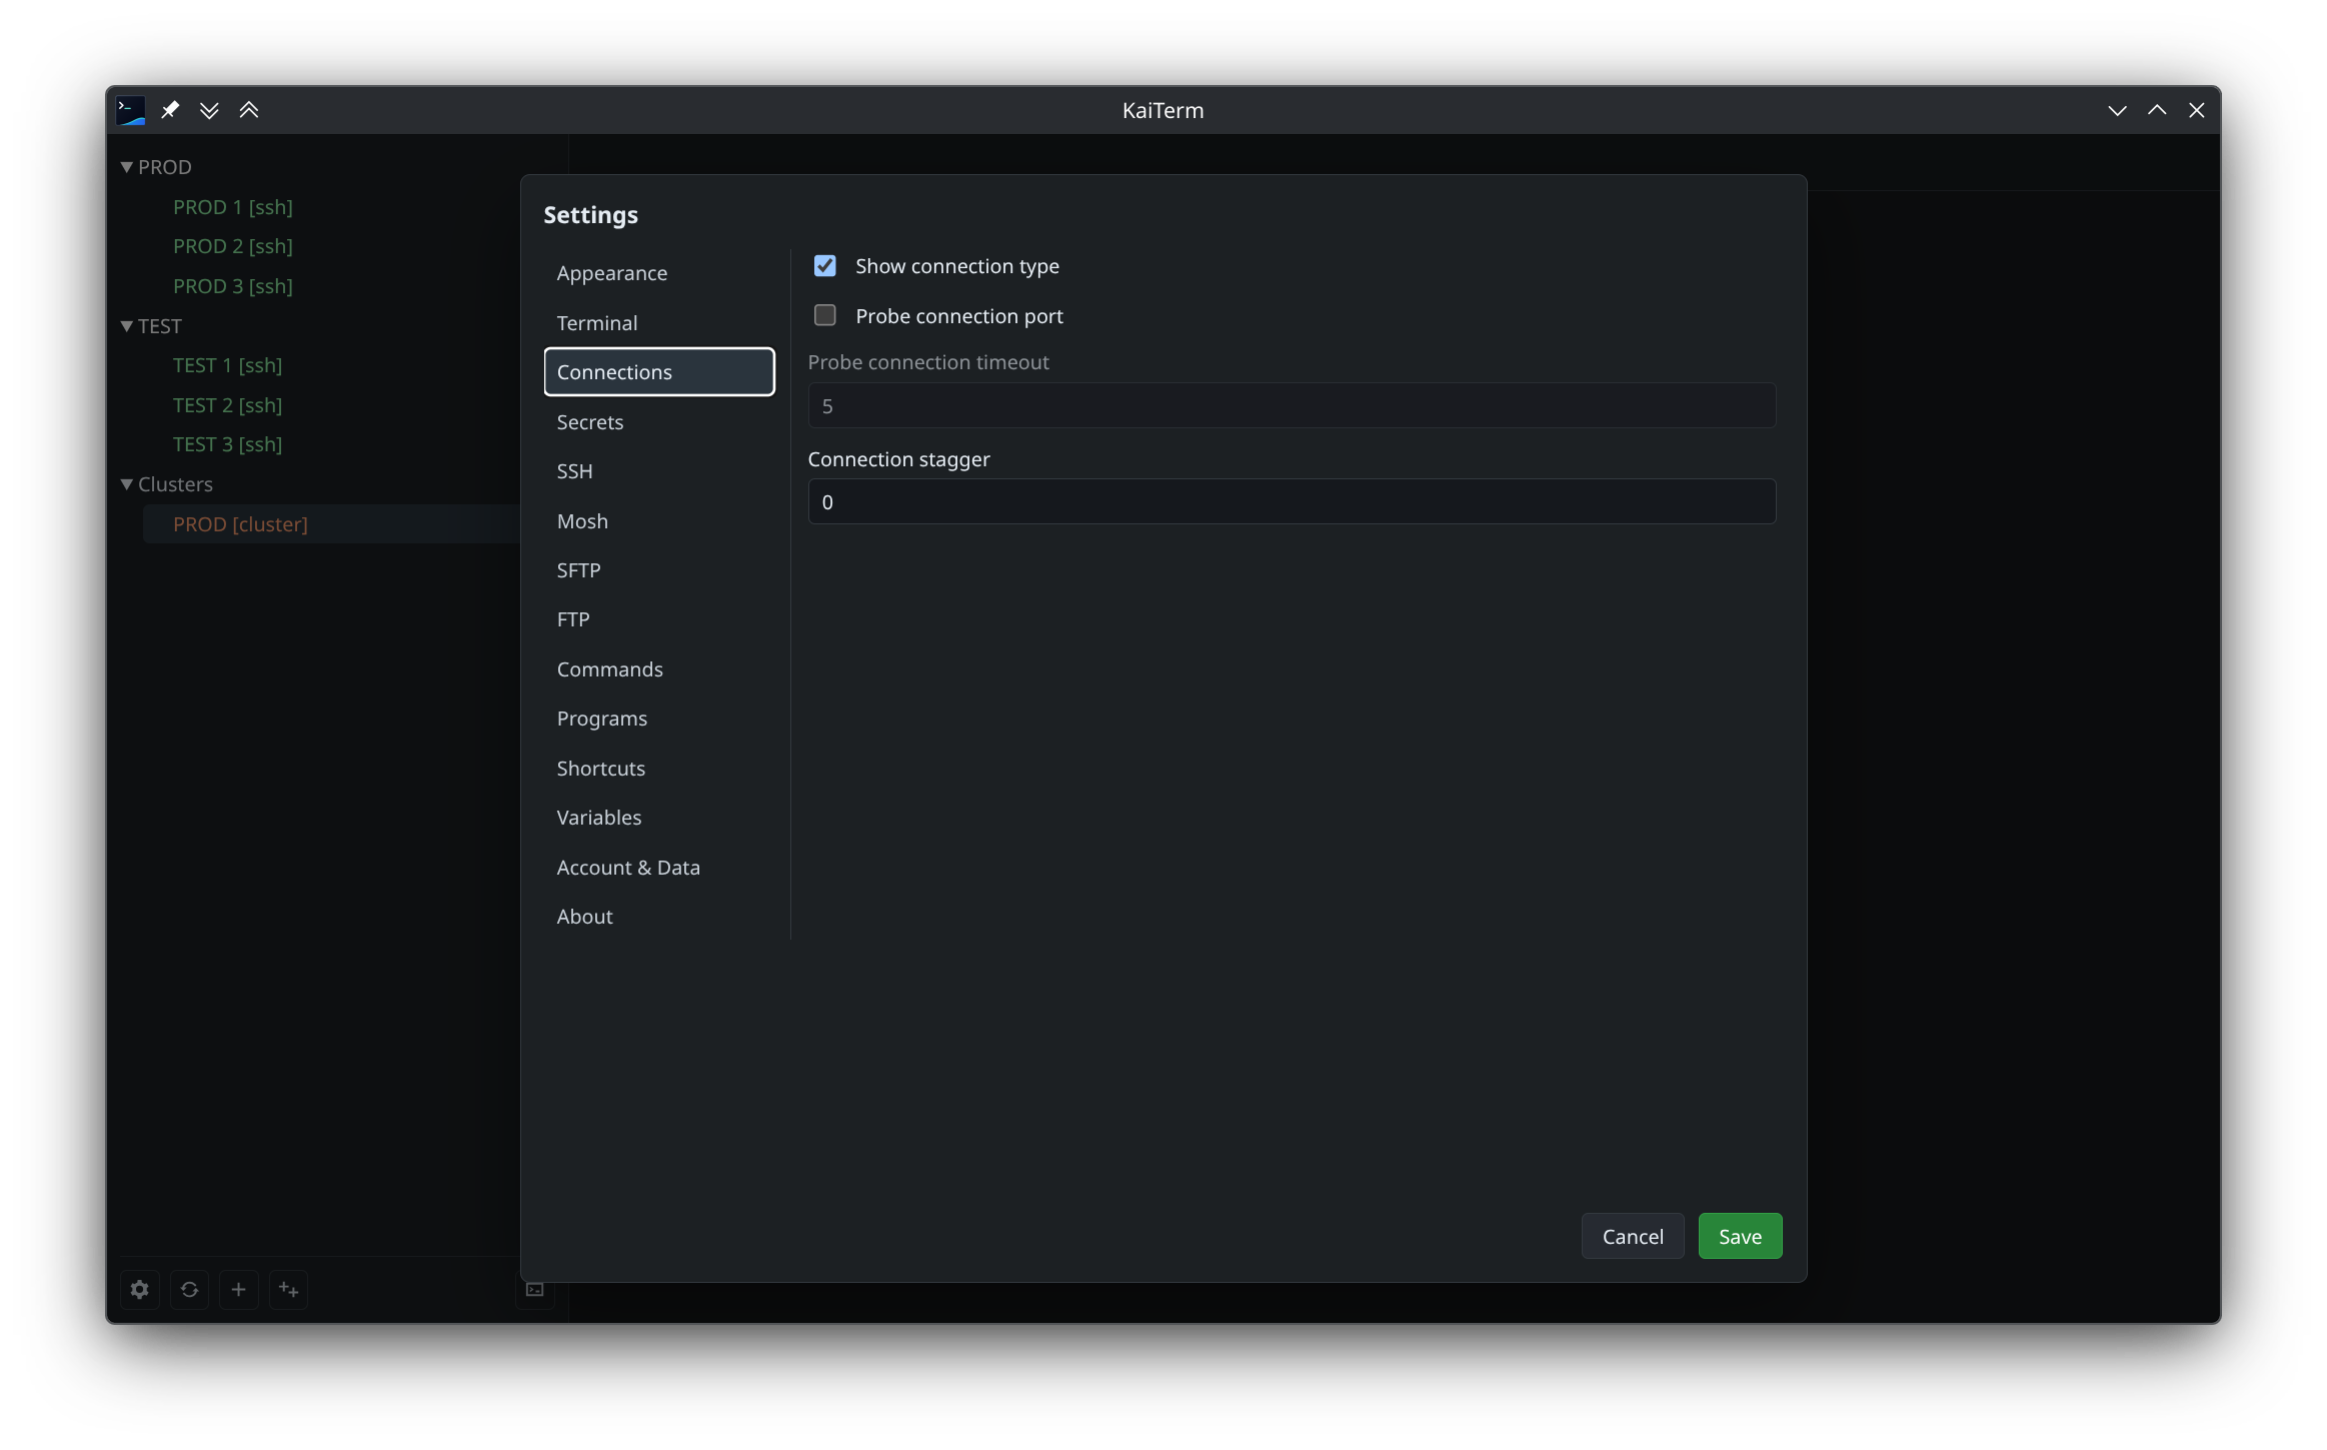Open the Account & Data section
Image resolution: width=2327 pixels, height=1450 pixels.
pos(659,867)
